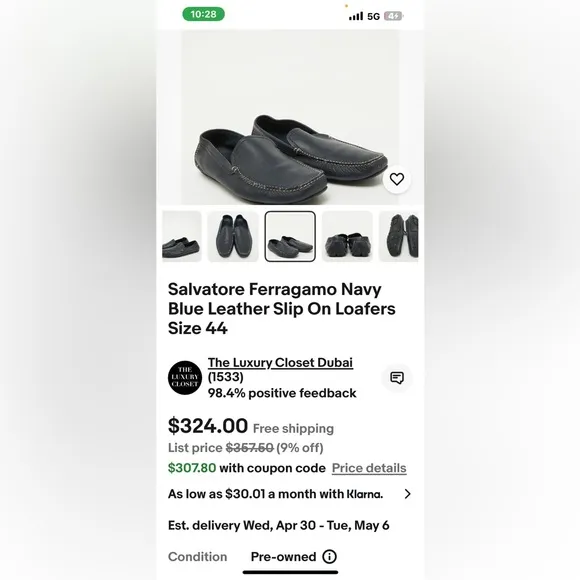Viewport: 580px width, 580px height.
Task: Select the first loafer side-view thumbnail
Action: point(182,236)
